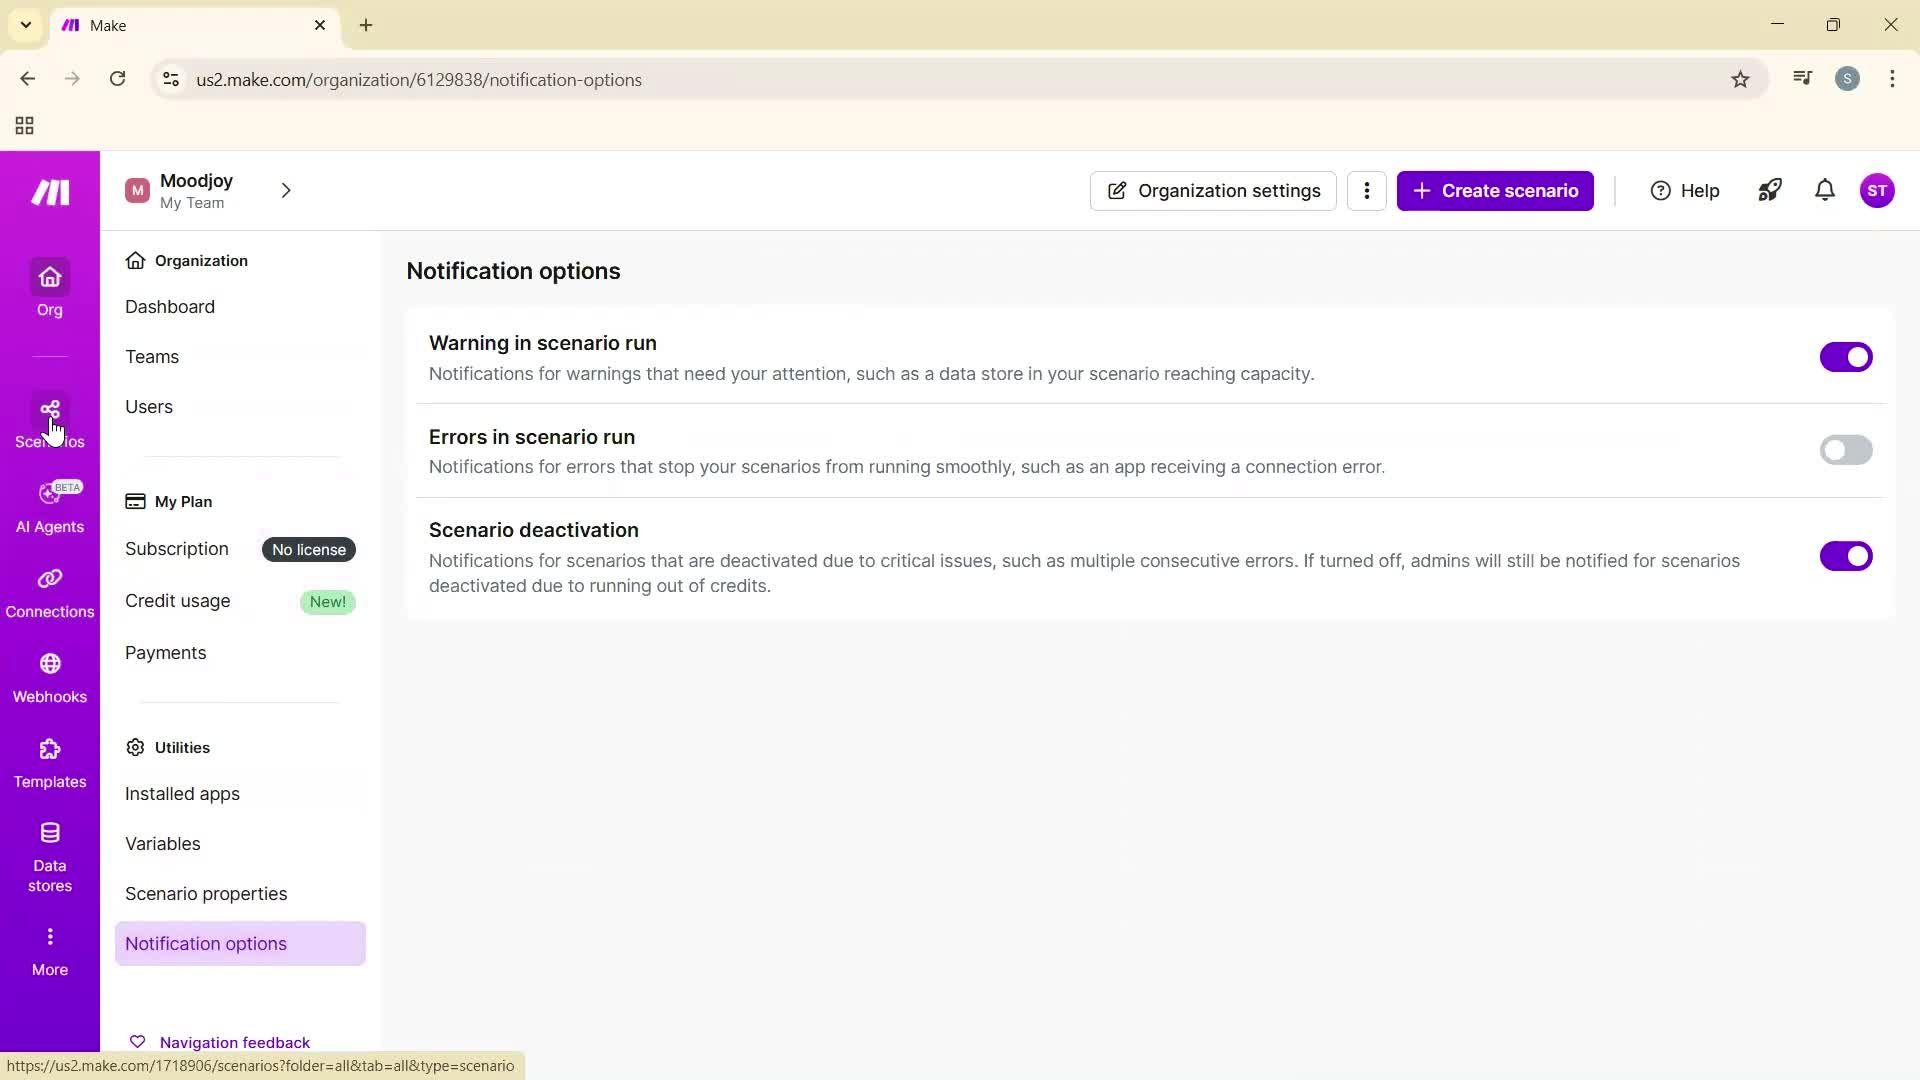Open the browser tab search dropdown
This screenshot has height=1080, width=1920.
25,25
